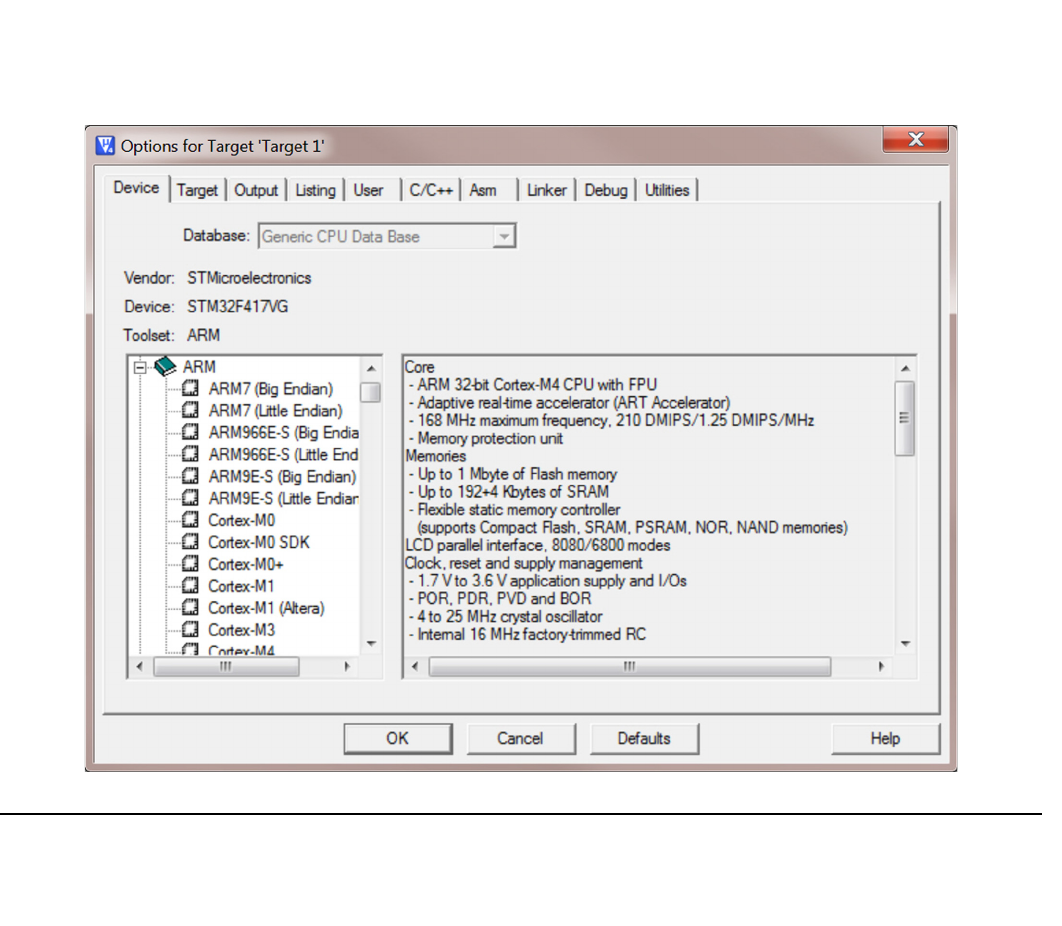
Task: Click chip icon beside plain Cortex-M1 entry
Action: (190, 585)
